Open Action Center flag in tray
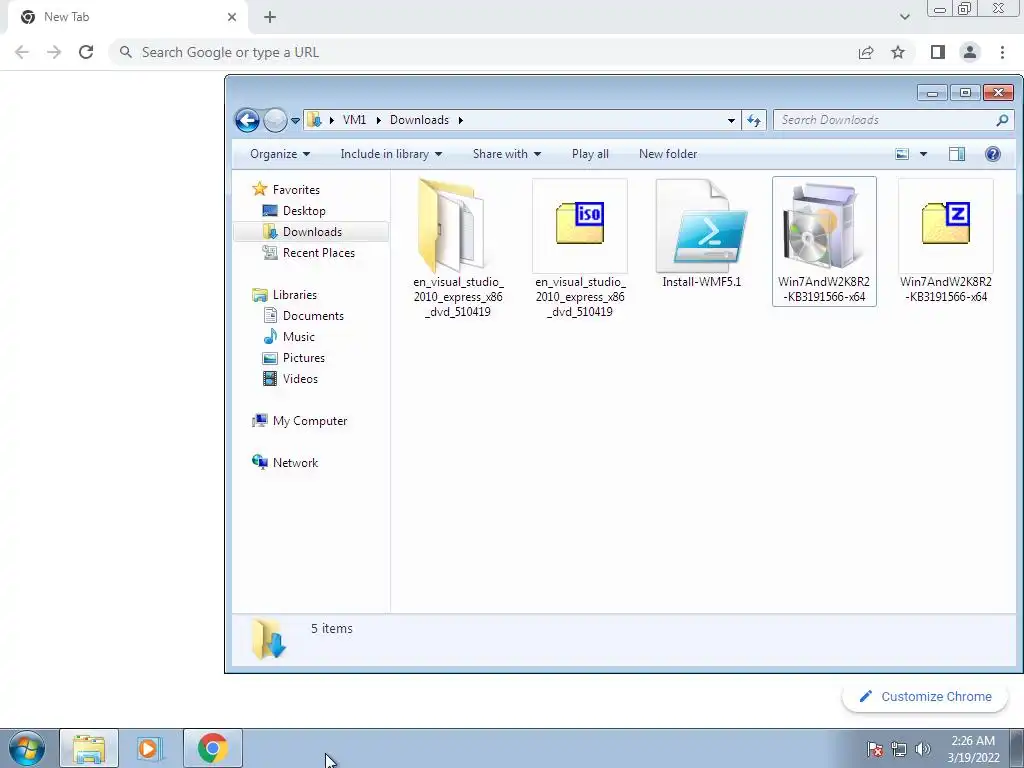This screenshot has height=768, width=1024. (x=874, y=749)
